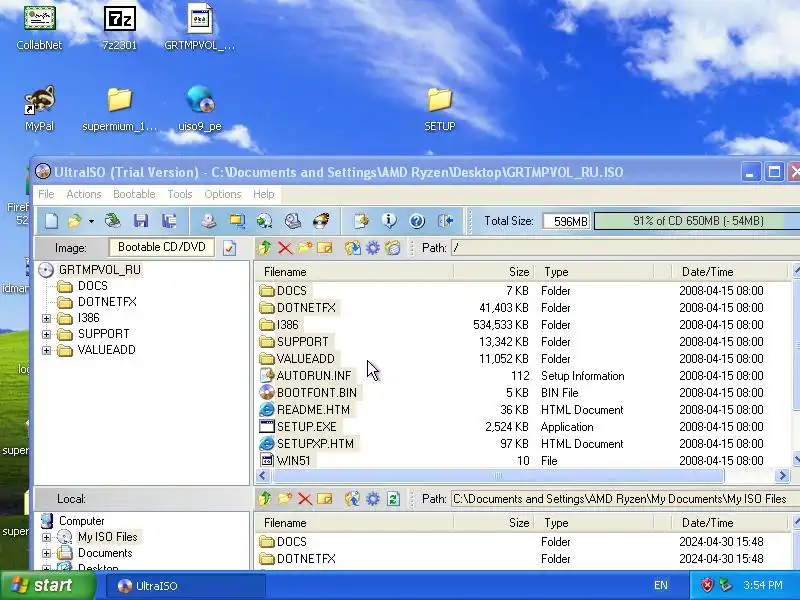800x600 pixels.
Task: Click the New image toolbar icon
Action: pos(52,221)
